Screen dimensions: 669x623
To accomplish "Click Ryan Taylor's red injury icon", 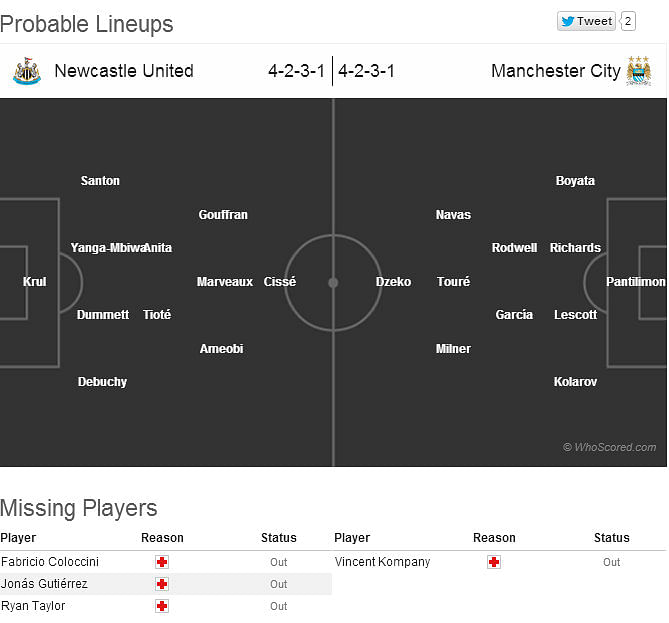I will [x=162, y=606].
